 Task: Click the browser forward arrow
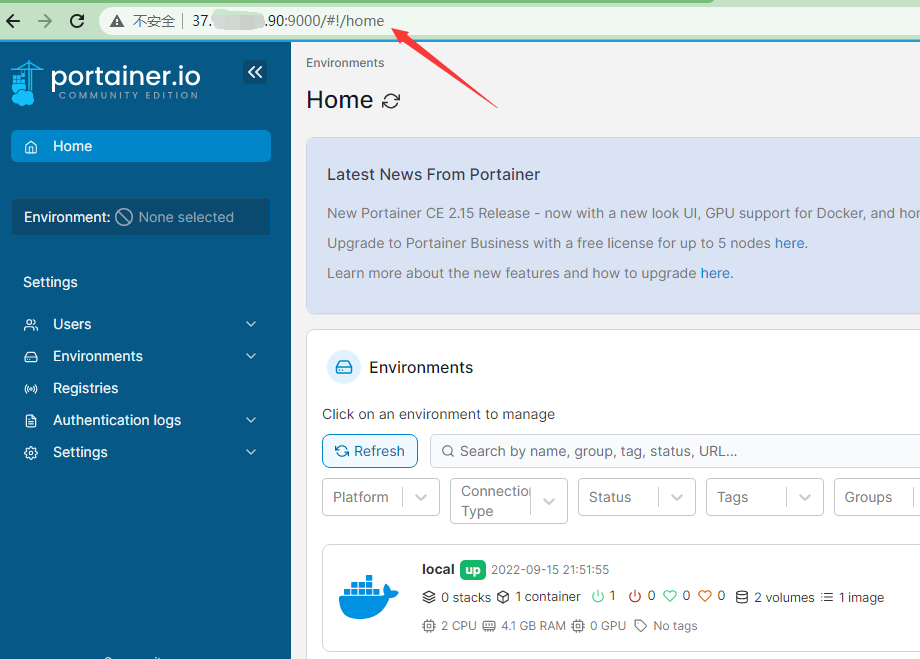pyautogui.click(x=45, y=21)
